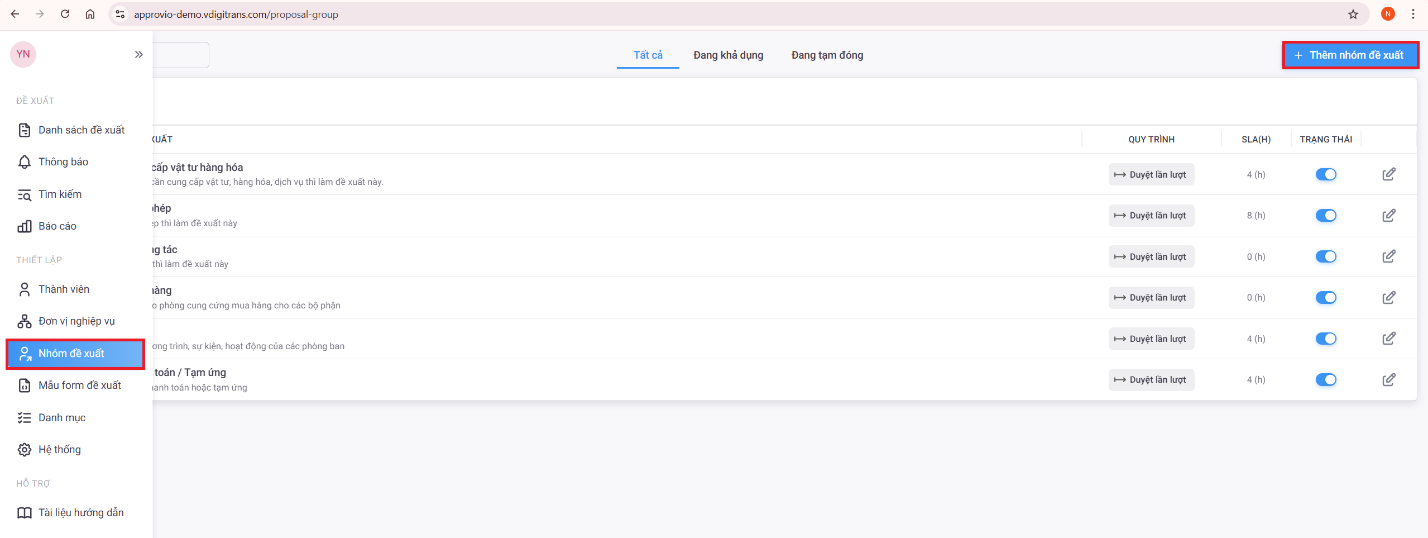The image size is (1428, 538).
Task: Collapse the sidebar with double chevron
Action: [139, 55]
